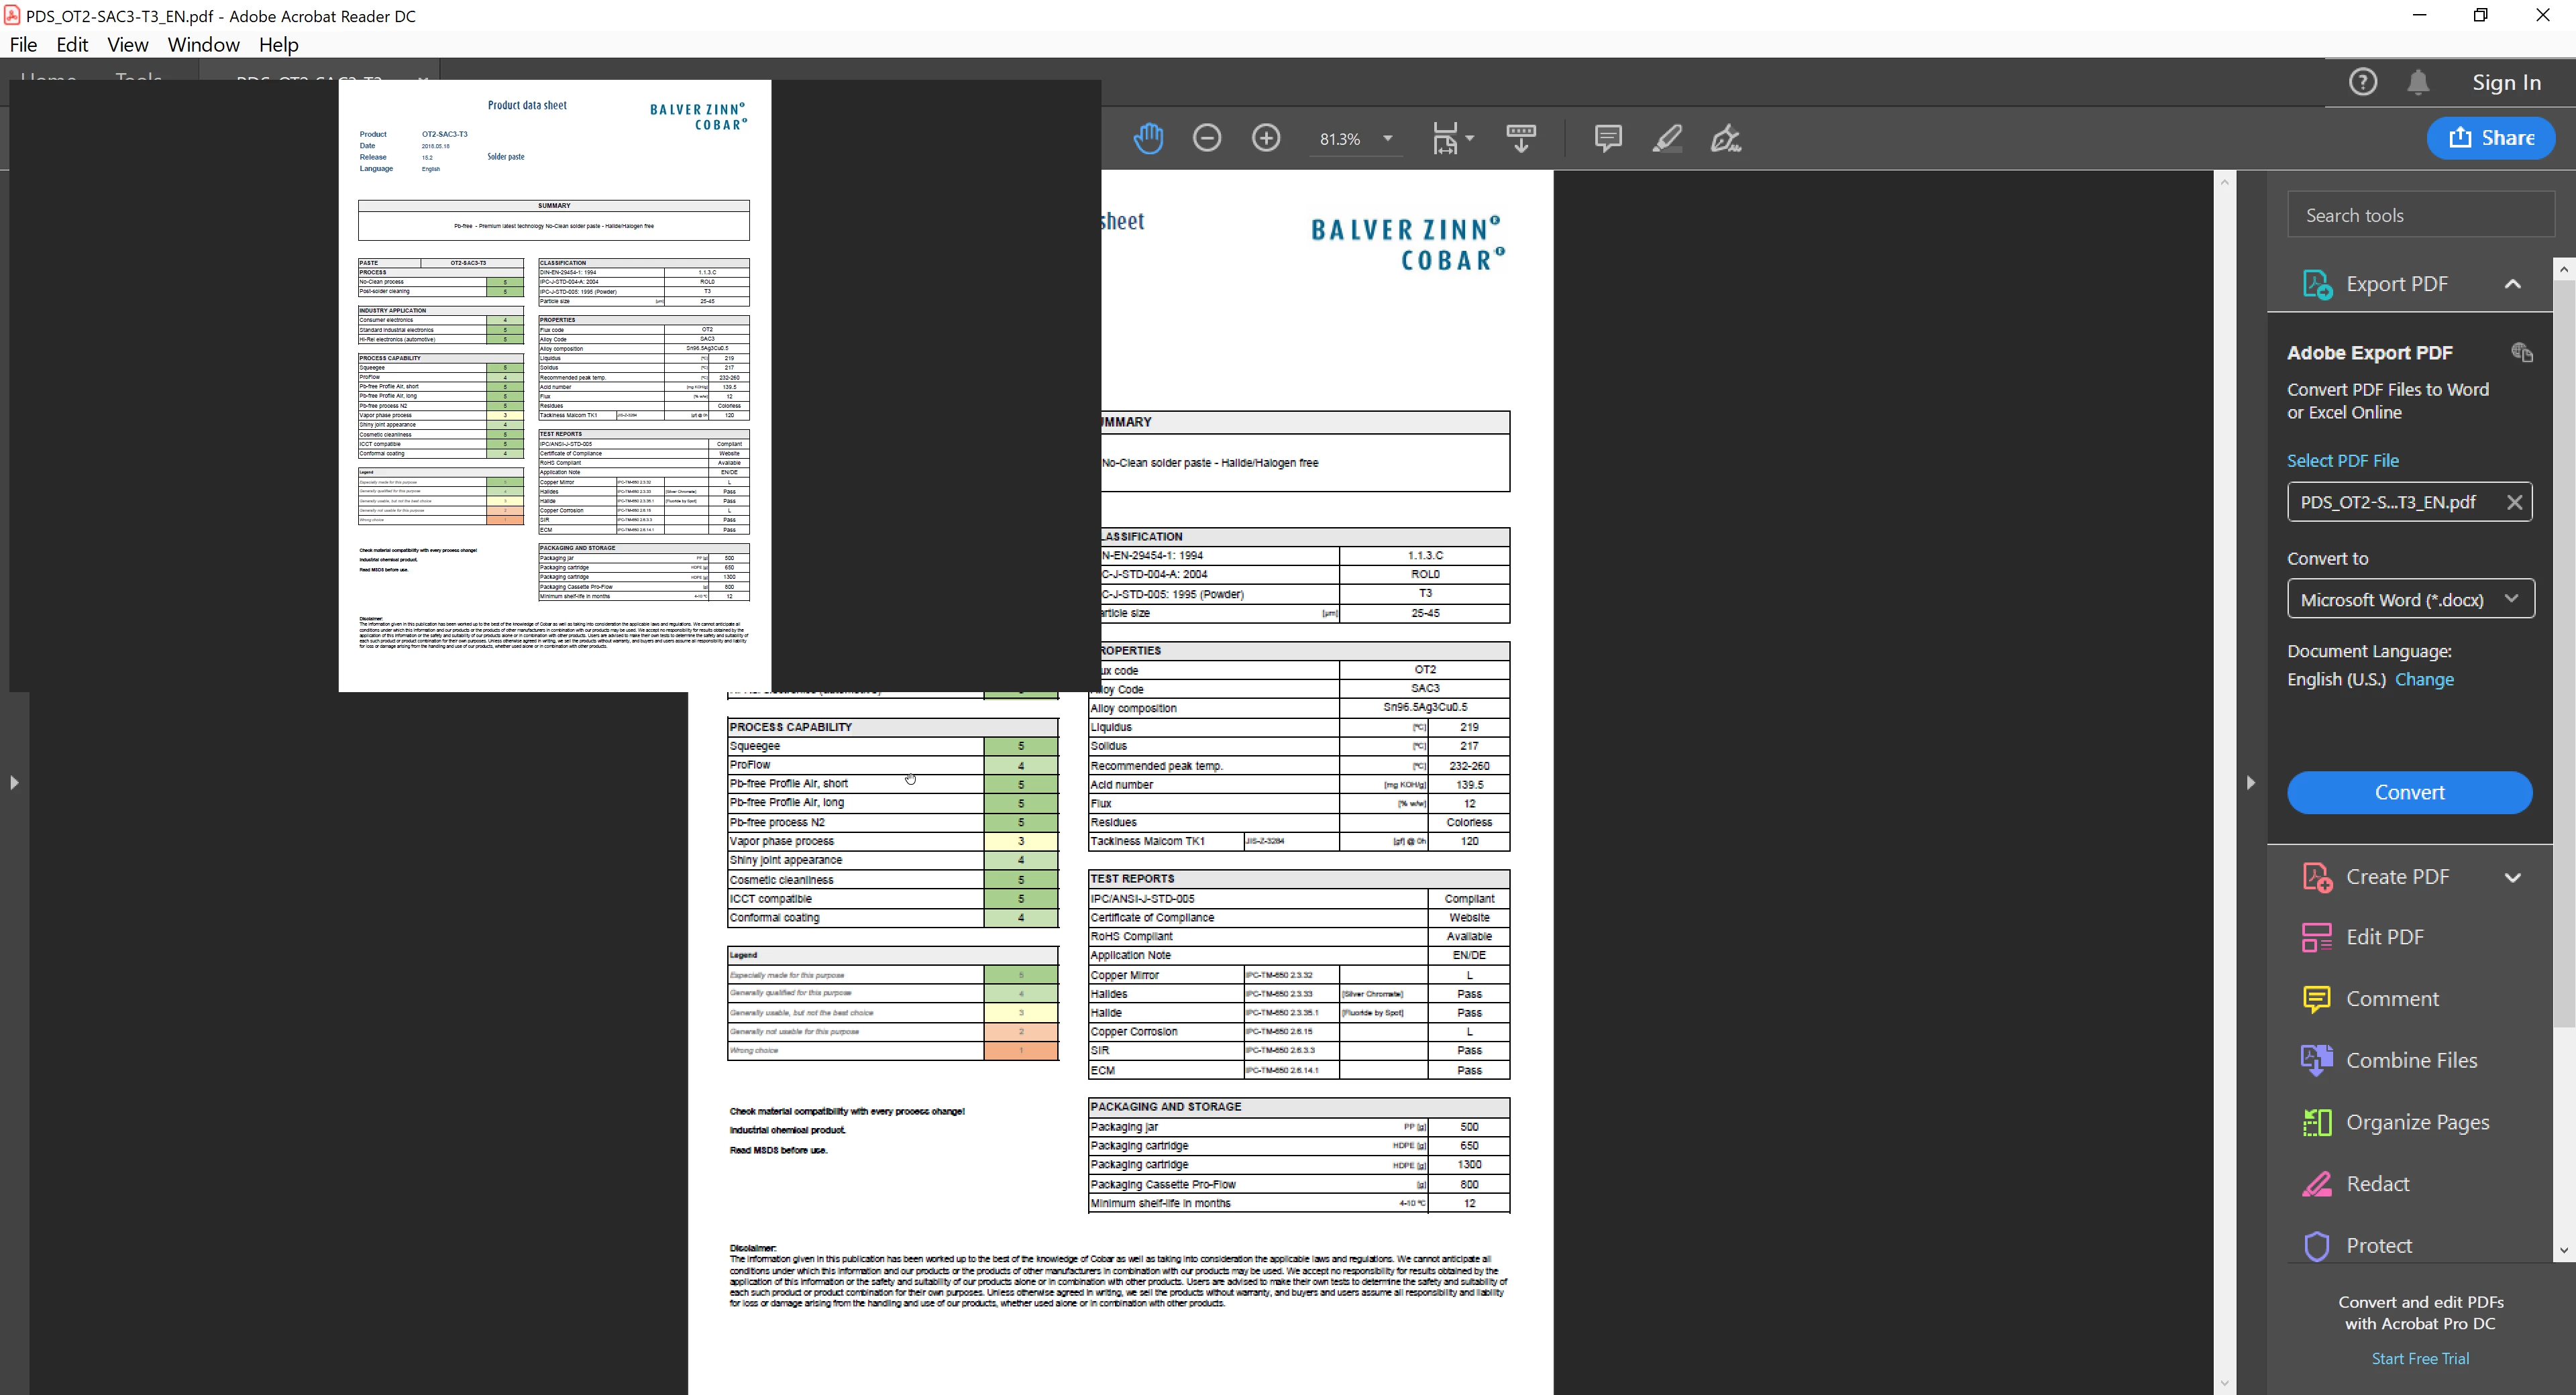Click the TEST REPORTS table header
Image resolution: width=2576 pixels, height=1395 pixels.
[1299, 879]
